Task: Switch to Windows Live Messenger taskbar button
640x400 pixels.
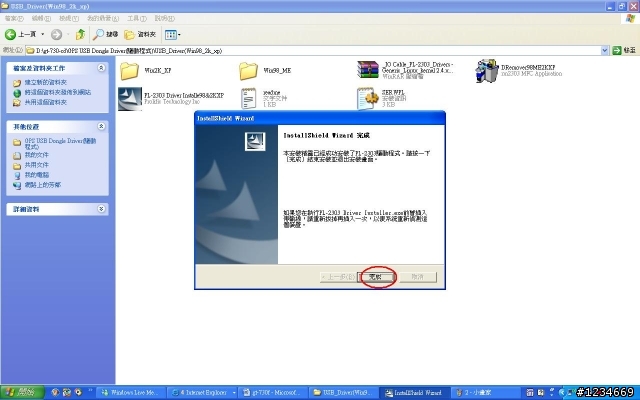Action: 130,393
